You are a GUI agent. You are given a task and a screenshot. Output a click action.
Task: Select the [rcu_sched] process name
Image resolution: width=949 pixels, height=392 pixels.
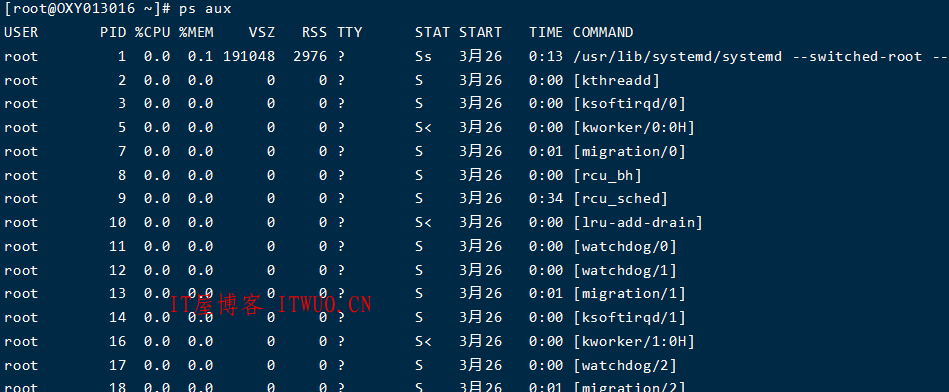[x=620, y=198]
